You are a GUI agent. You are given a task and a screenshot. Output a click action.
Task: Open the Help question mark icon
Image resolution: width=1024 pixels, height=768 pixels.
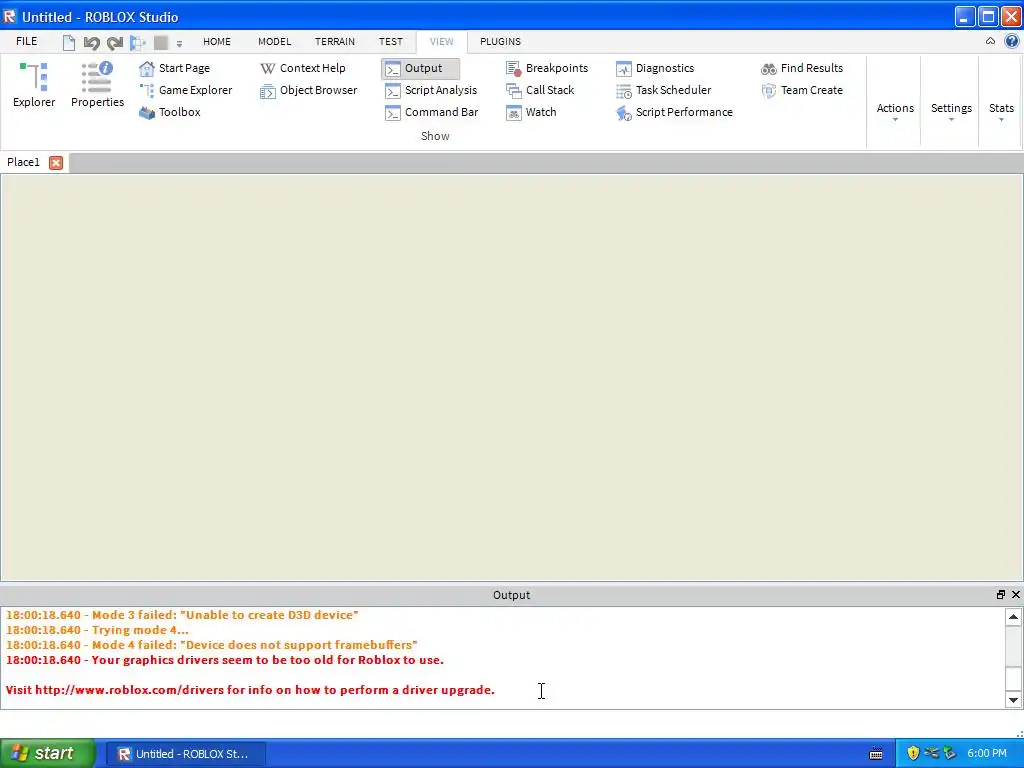1012,41
